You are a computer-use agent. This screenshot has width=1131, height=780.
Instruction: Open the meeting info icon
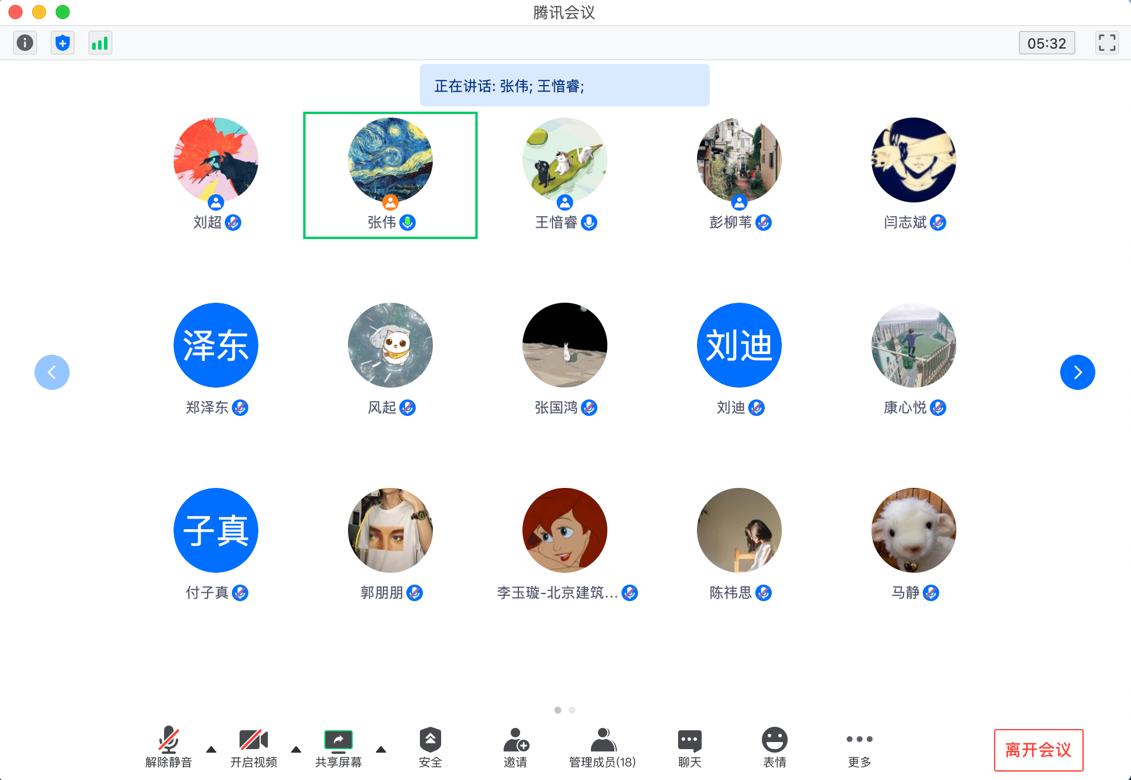[x=25, y=43]
